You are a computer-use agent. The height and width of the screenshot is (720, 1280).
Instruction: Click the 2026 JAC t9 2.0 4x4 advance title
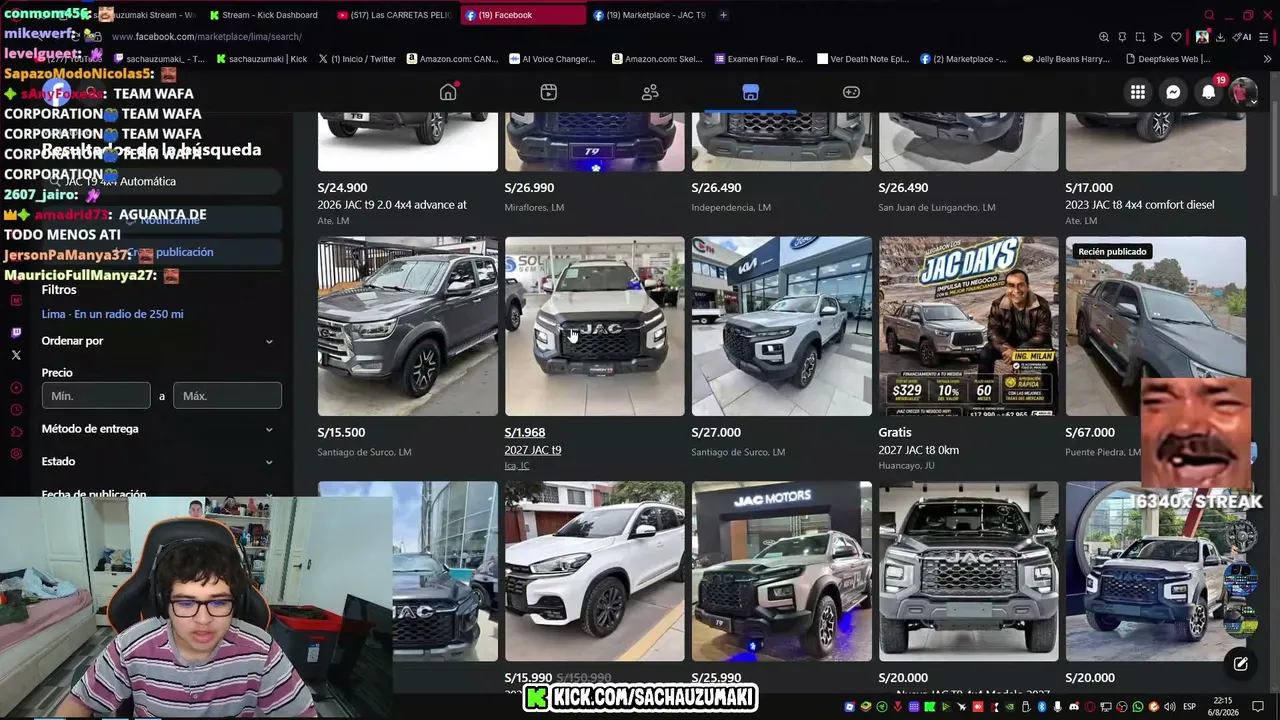pos(392,205)
